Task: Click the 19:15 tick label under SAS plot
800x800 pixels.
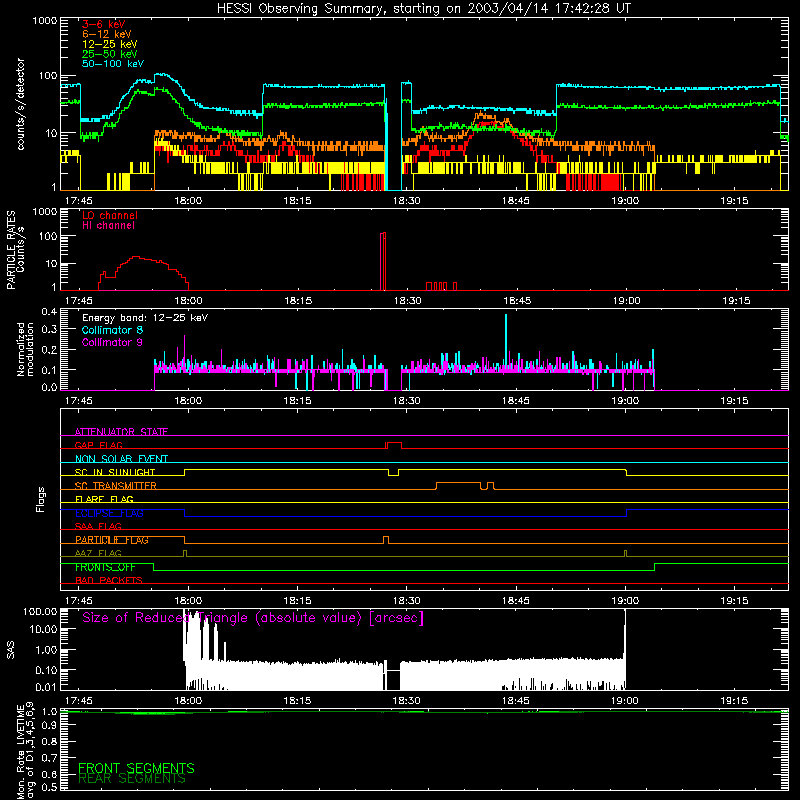Action: pos(734,701)
